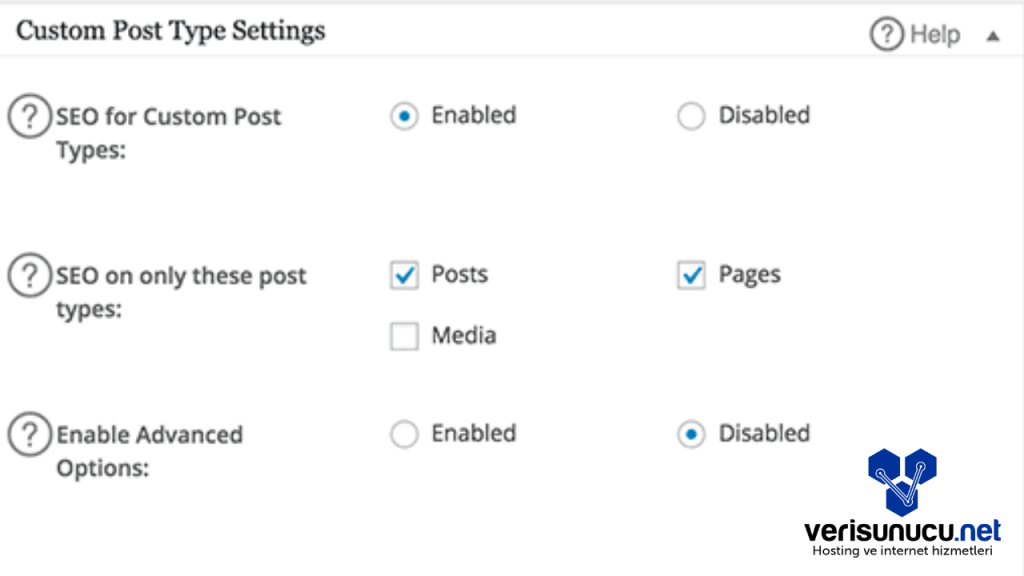Click the help icon beside SEO for Custom Post Types
The width and height of the screenshot is (1024, 576).
[29, 118]
